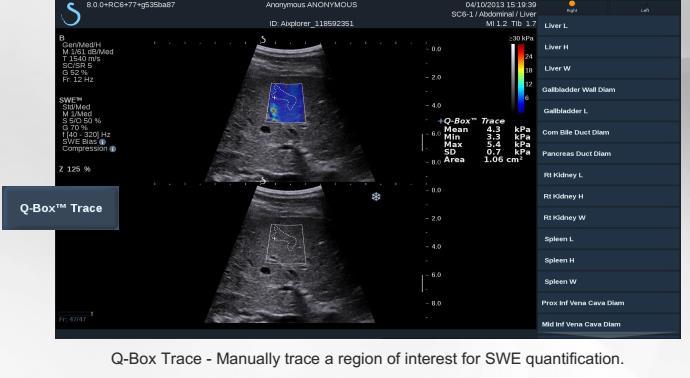Pick the Spleen H measurement
This screenshot has height=378, width=690.
[x=609, y=261]
